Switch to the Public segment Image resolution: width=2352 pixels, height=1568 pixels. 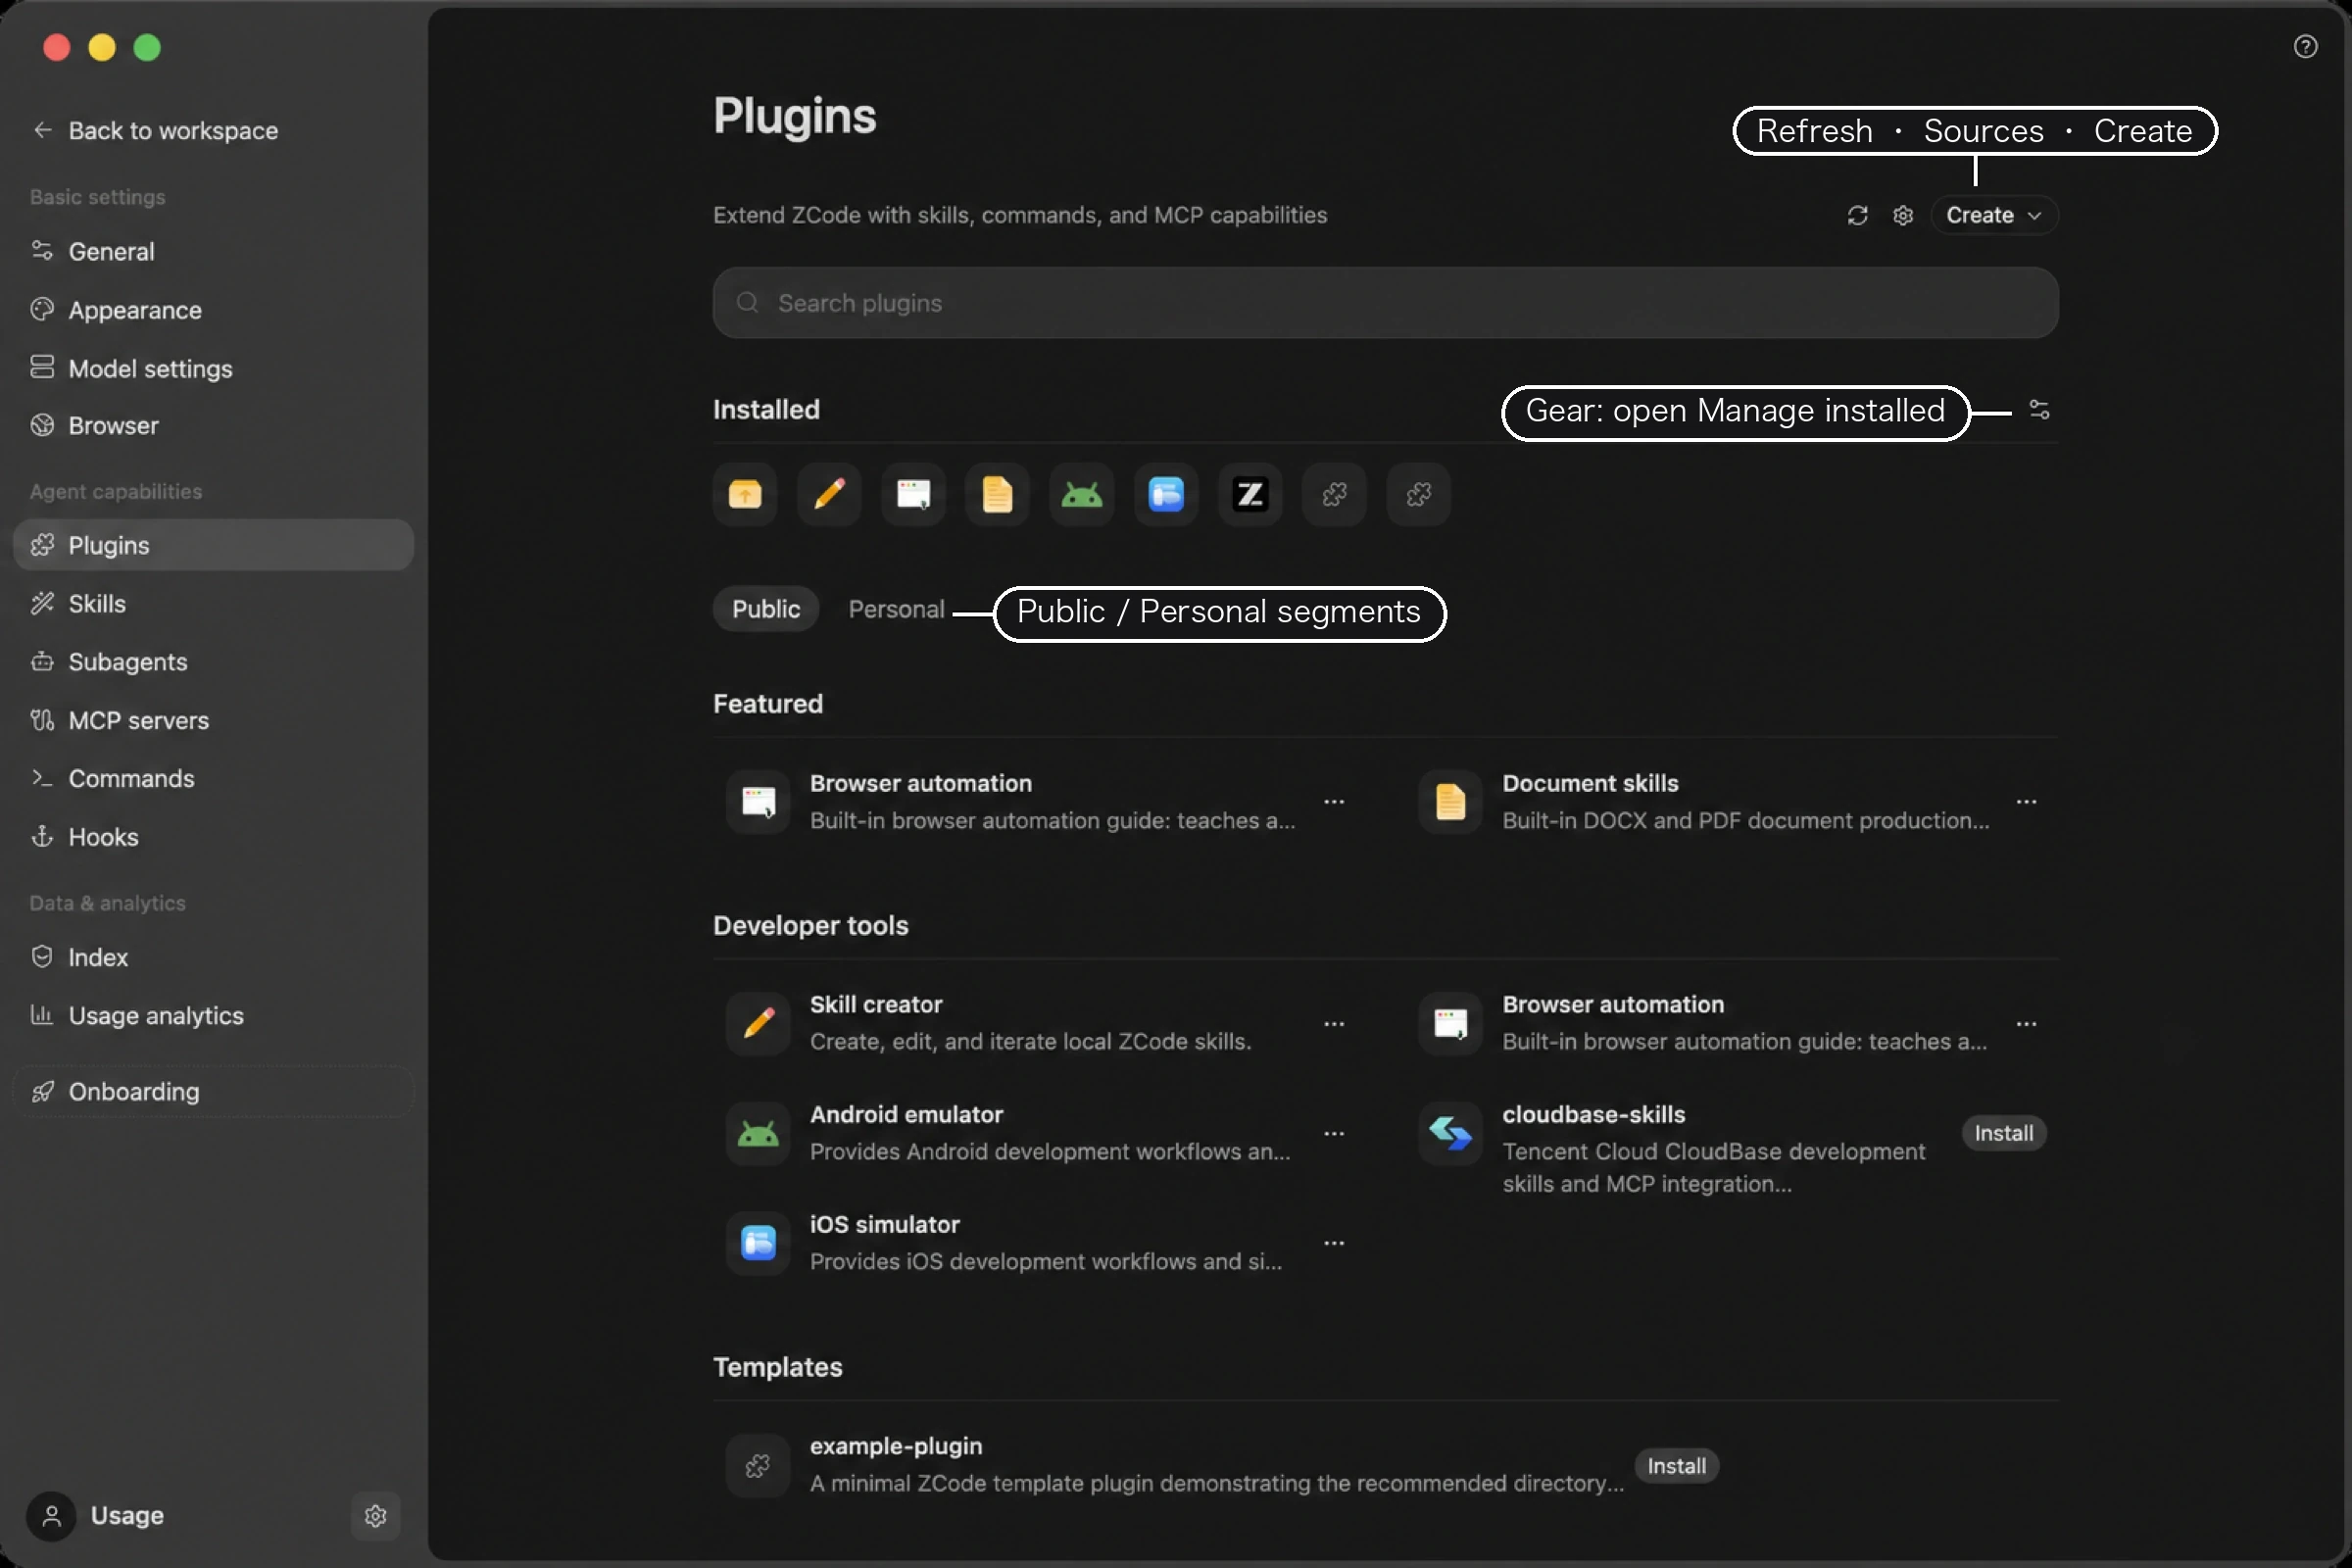click(x=766, y=609)
